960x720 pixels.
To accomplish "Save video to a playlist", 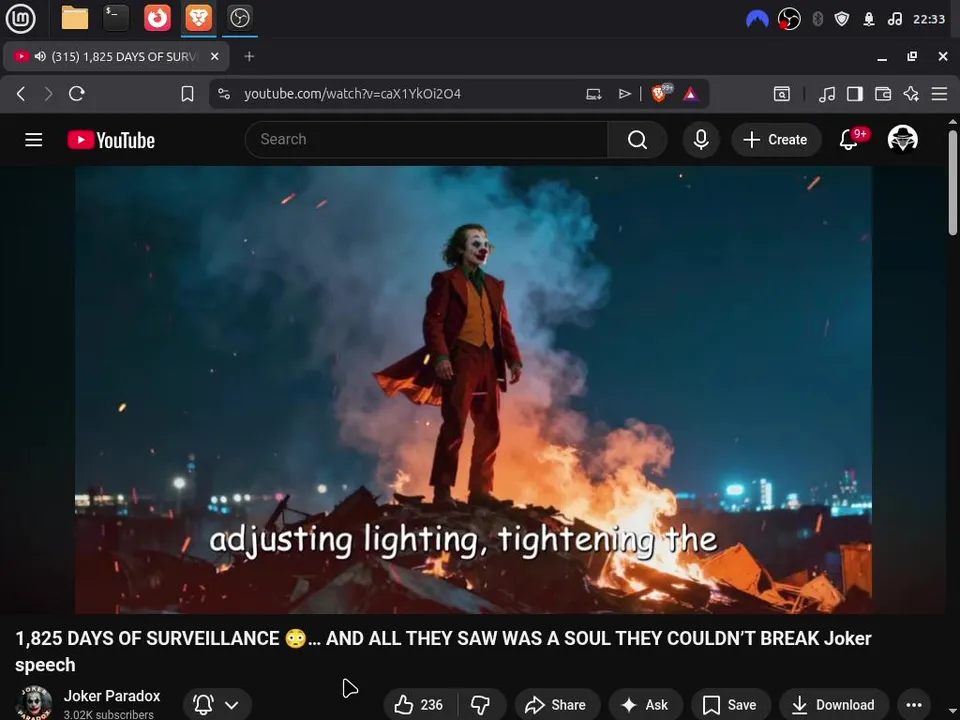I will pyautogui.click(x=729, y=705).
